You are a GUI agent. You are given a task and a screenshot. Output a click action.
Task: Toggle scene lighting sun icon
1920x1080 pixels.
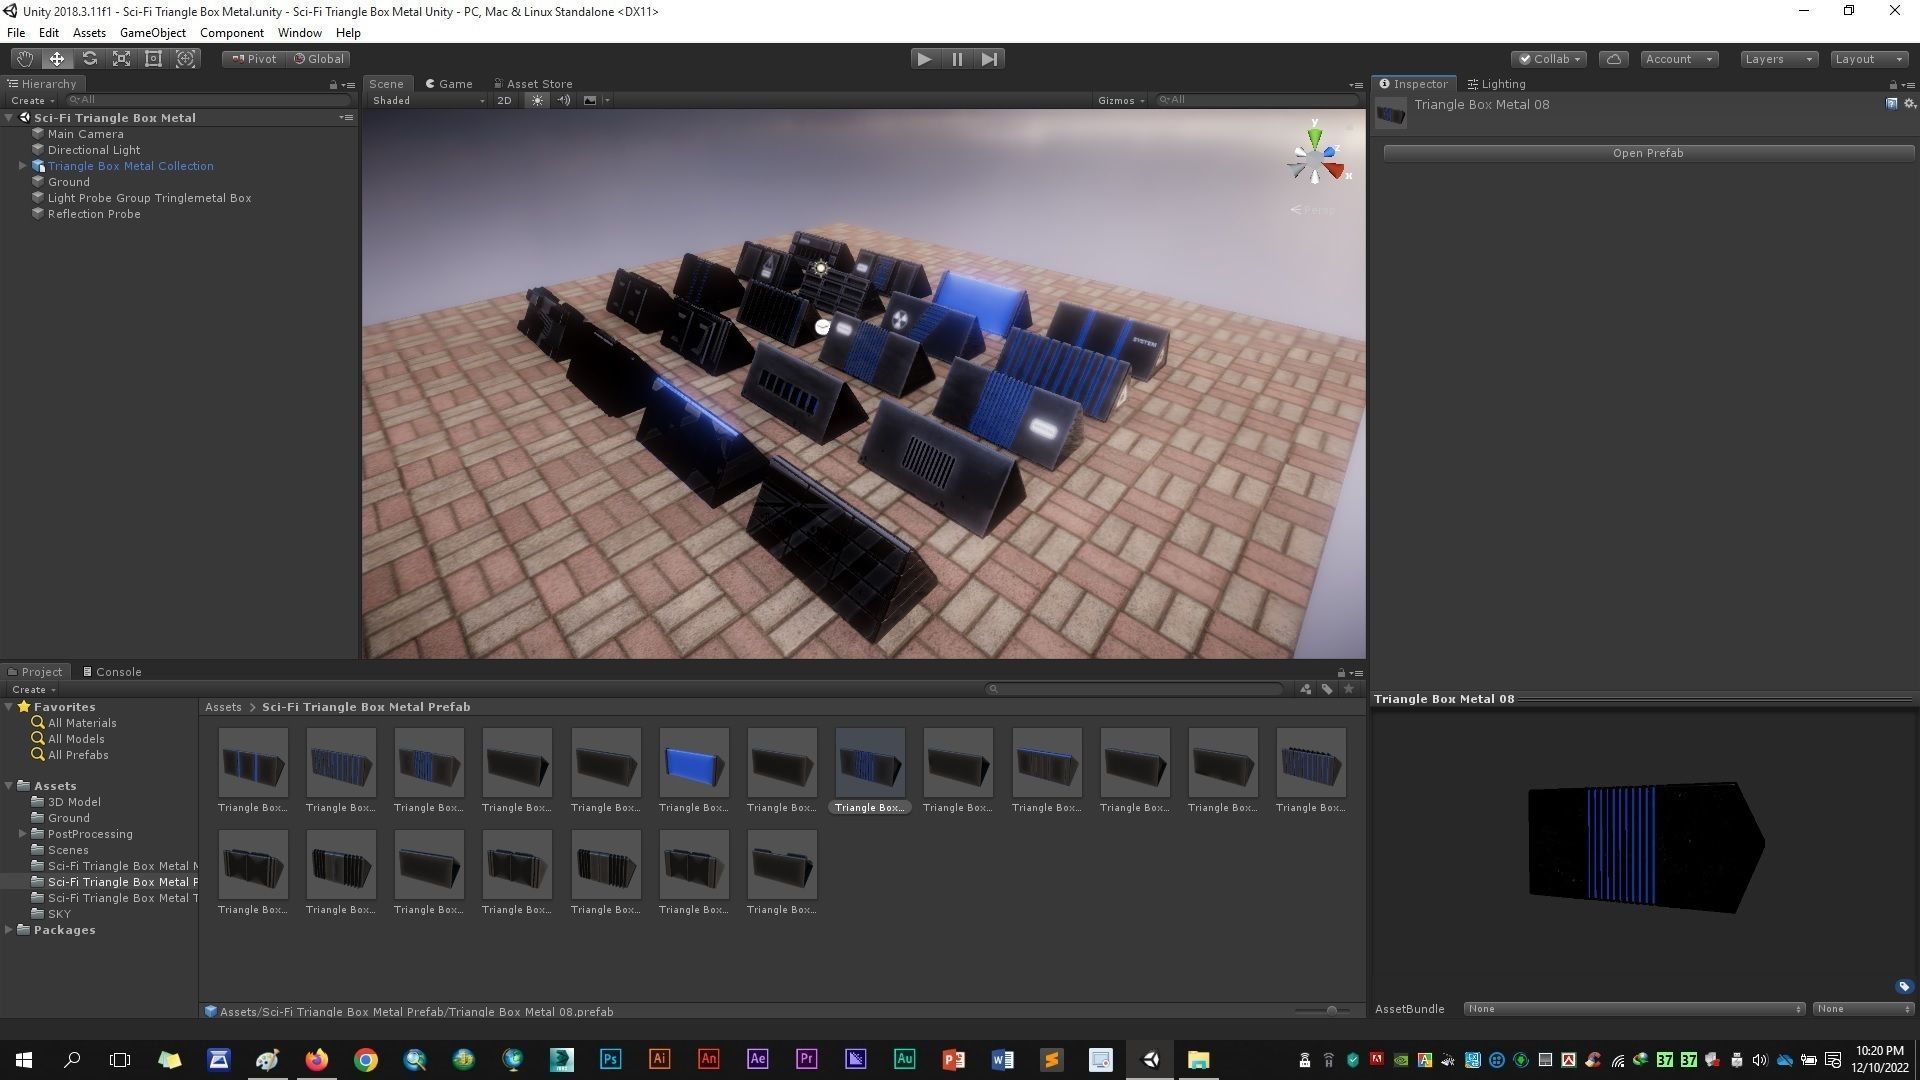coord(537,100)
